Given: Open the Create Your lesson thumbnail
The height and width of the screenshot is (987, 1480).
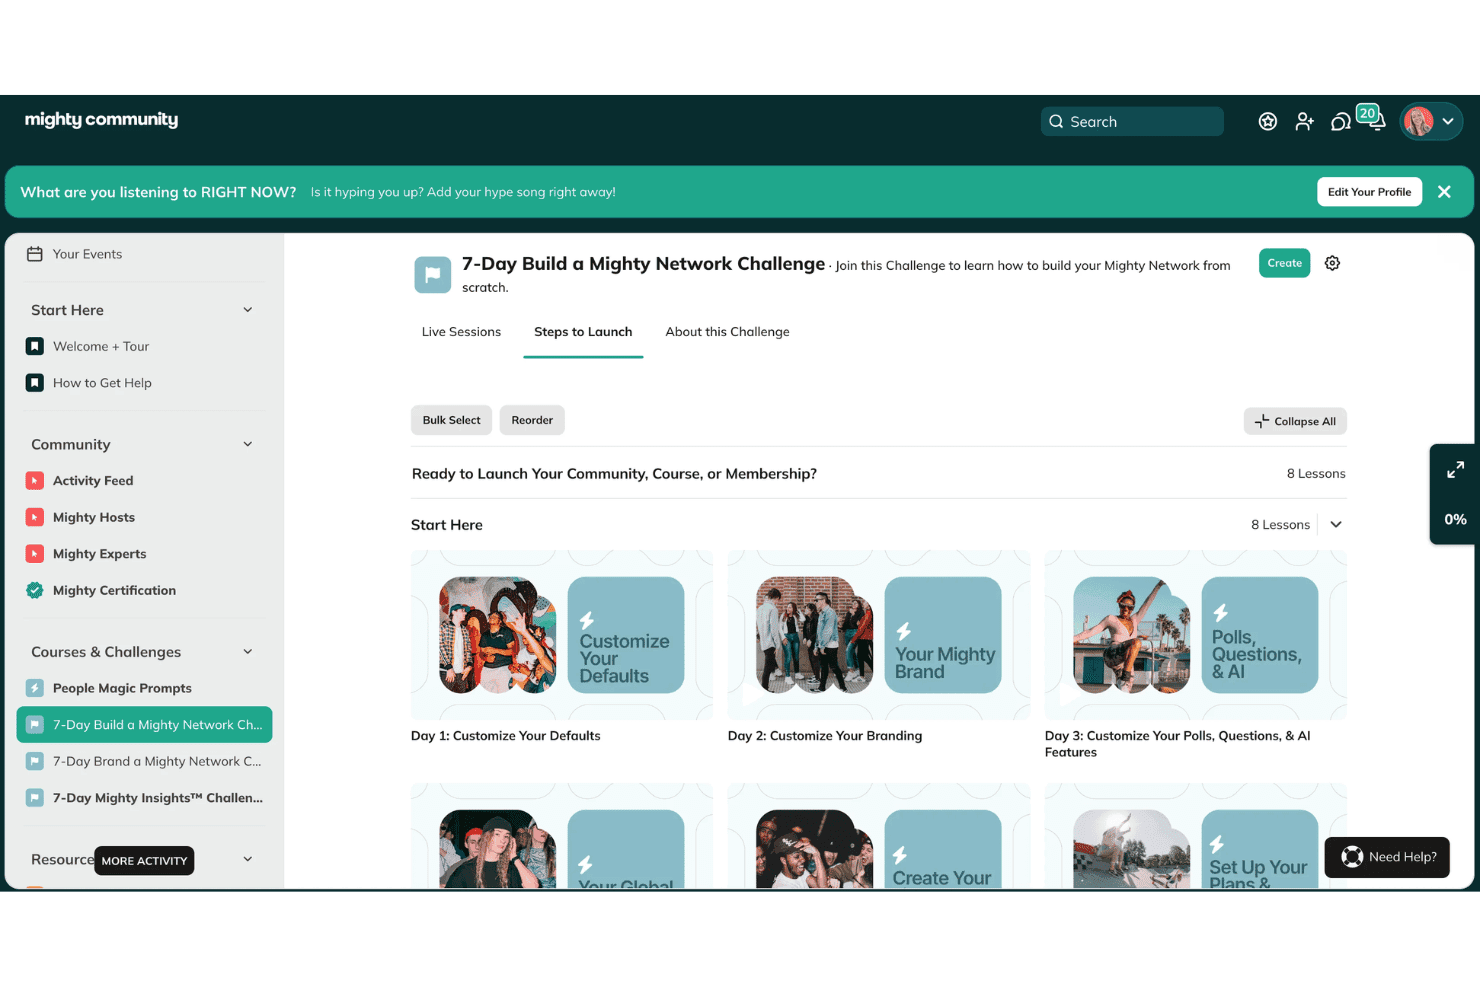Looking at the screenshot, I should point(879,836).
